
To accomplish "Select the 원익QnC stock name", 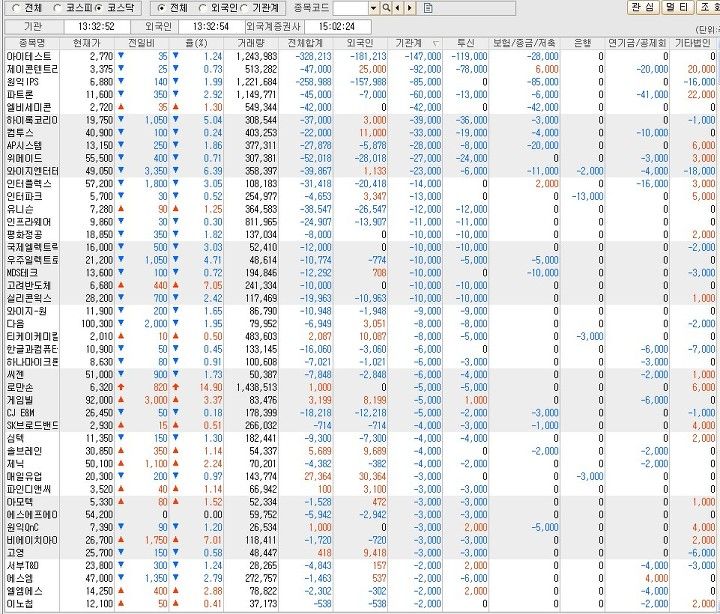I will (x=24, y=527).
